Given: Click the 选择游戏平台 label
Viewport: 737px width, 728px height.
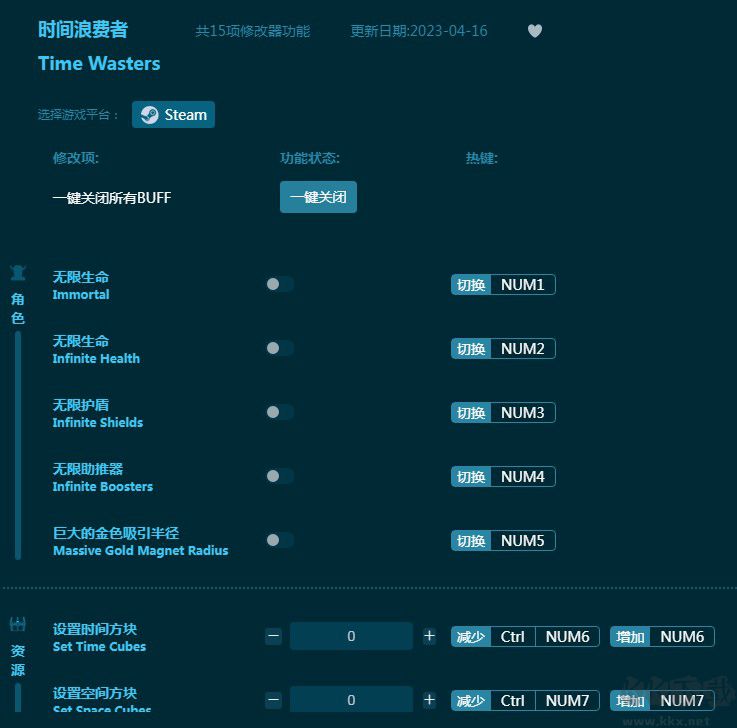Looking at the screenshot, I should [x=78, y=115].
